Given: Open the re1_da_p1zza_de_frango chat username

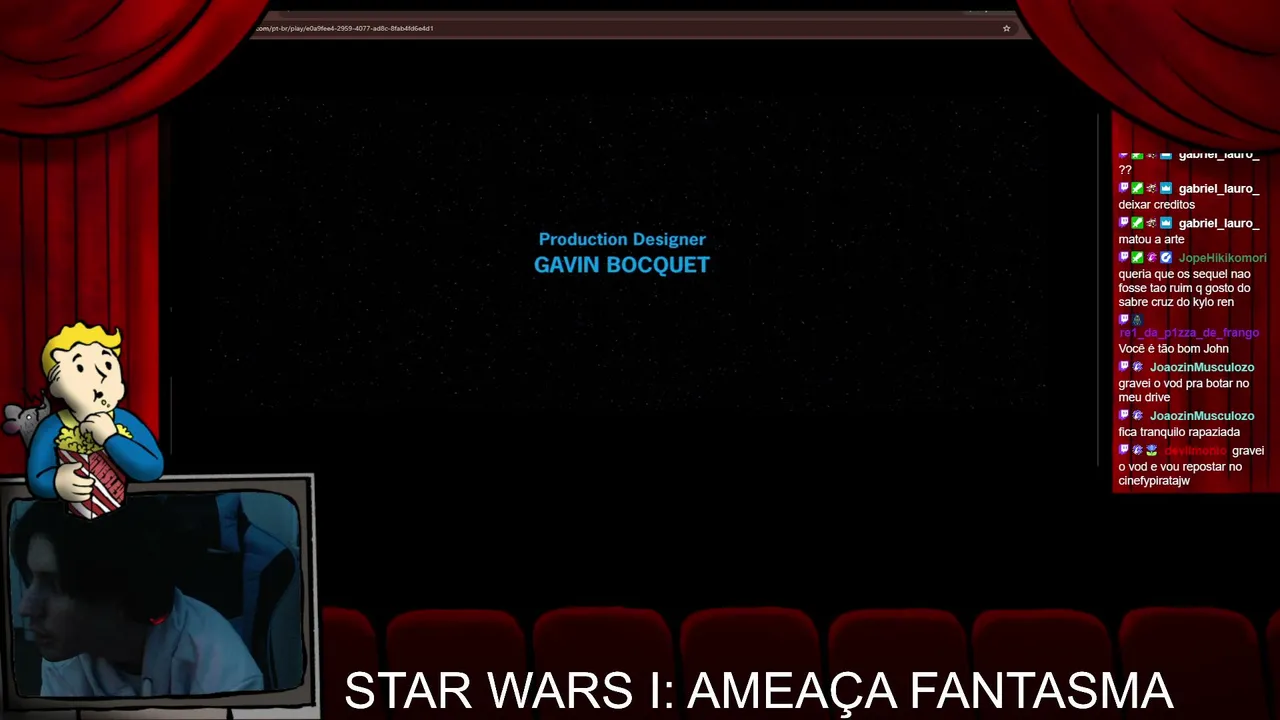Looking at the screenshot, I should [1189, 333].
